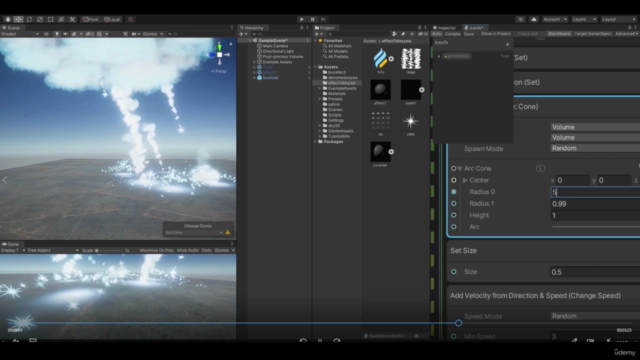
Task: Select the Move tool
Action: [18, 19]
